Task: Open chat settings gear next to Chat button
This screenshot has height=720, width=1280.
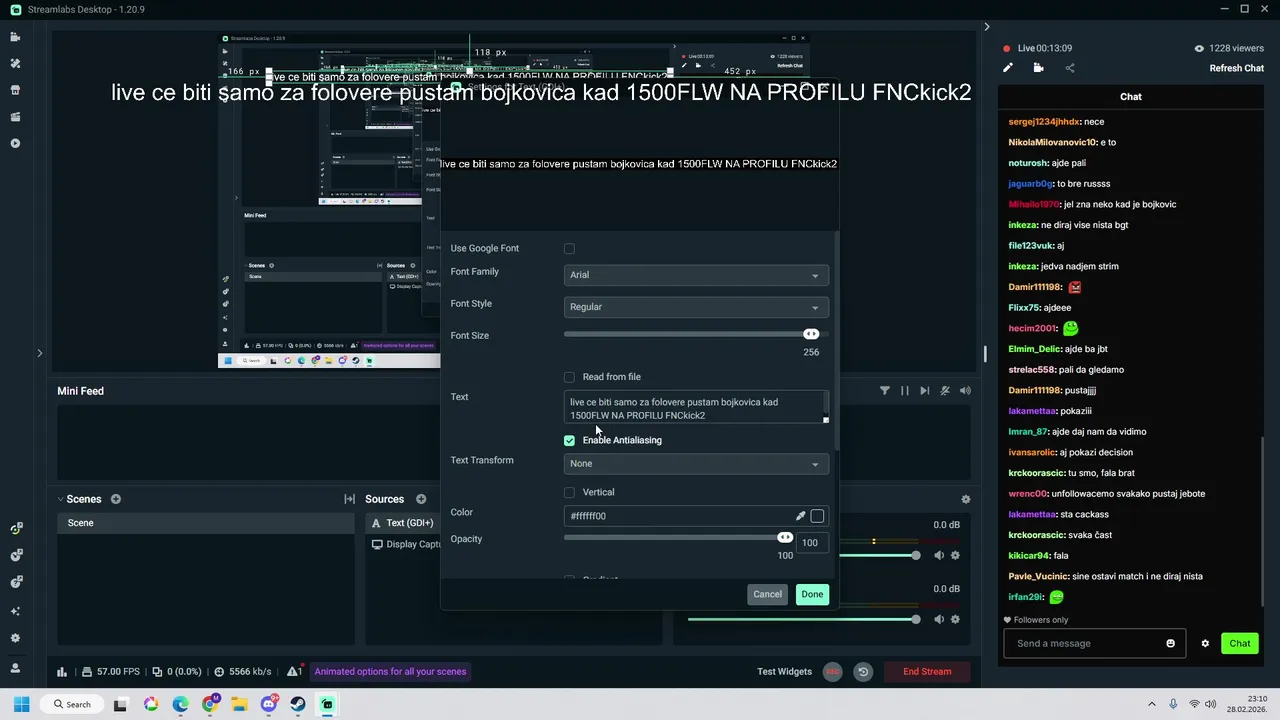Action: click(1205, 643)
